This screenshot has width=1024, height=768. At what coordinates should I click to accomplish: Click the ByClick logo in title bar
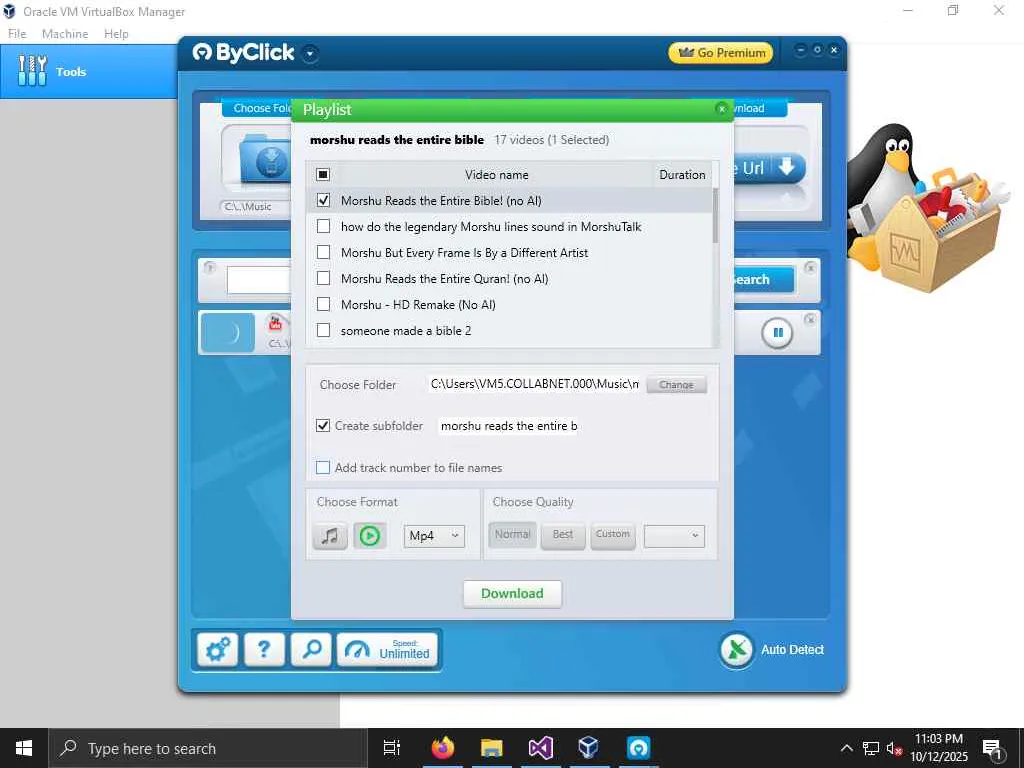(244, 52)
